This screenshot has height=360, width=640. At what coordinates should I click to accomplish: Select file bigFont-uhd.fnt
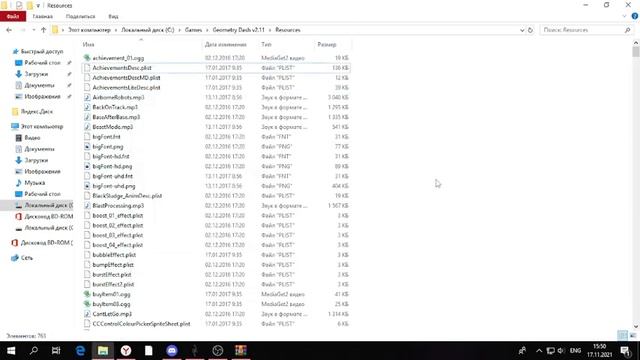point(112,176)
